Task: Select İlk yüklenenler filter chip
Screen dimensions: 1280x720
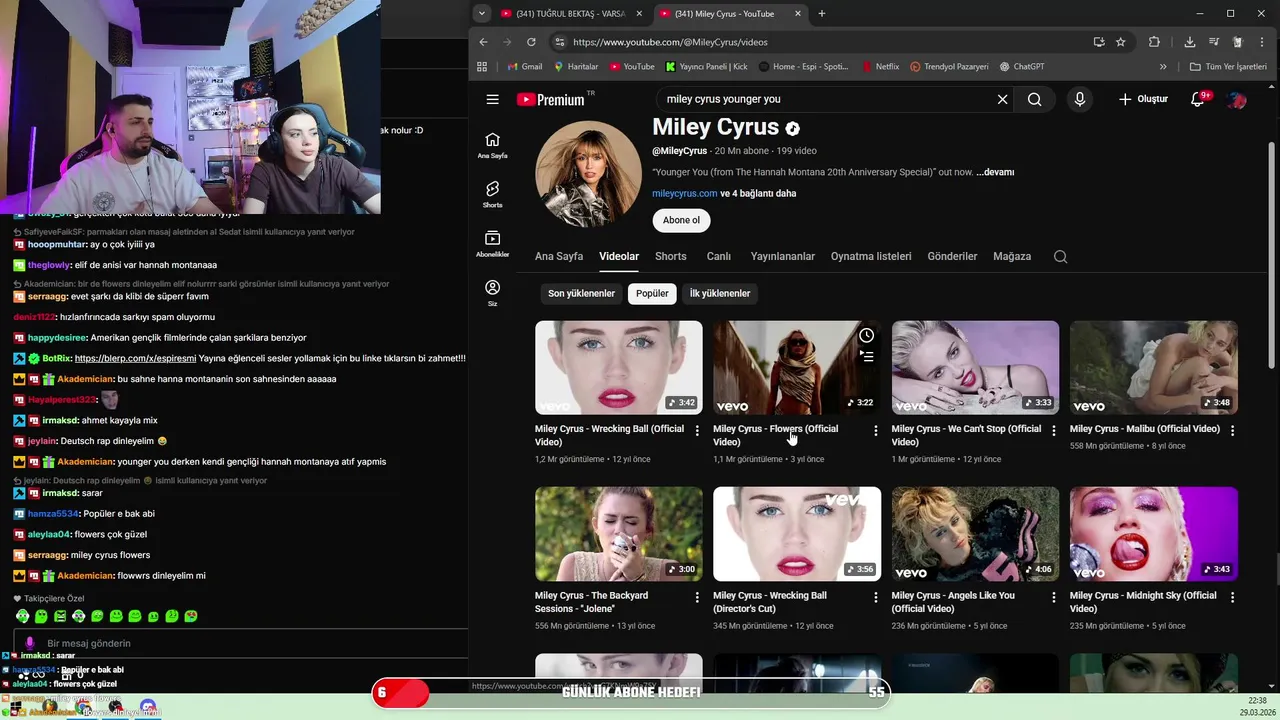Action: (x=719, y=293)
